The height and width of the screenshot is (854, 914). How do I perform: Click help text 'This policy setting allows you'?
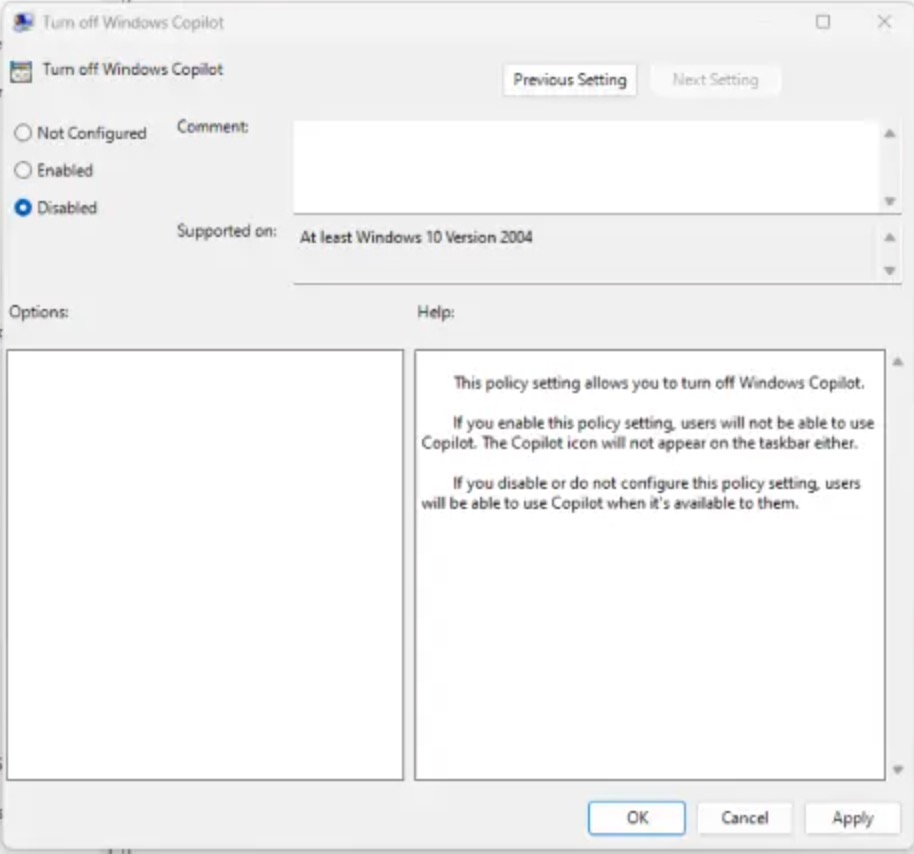659,383
